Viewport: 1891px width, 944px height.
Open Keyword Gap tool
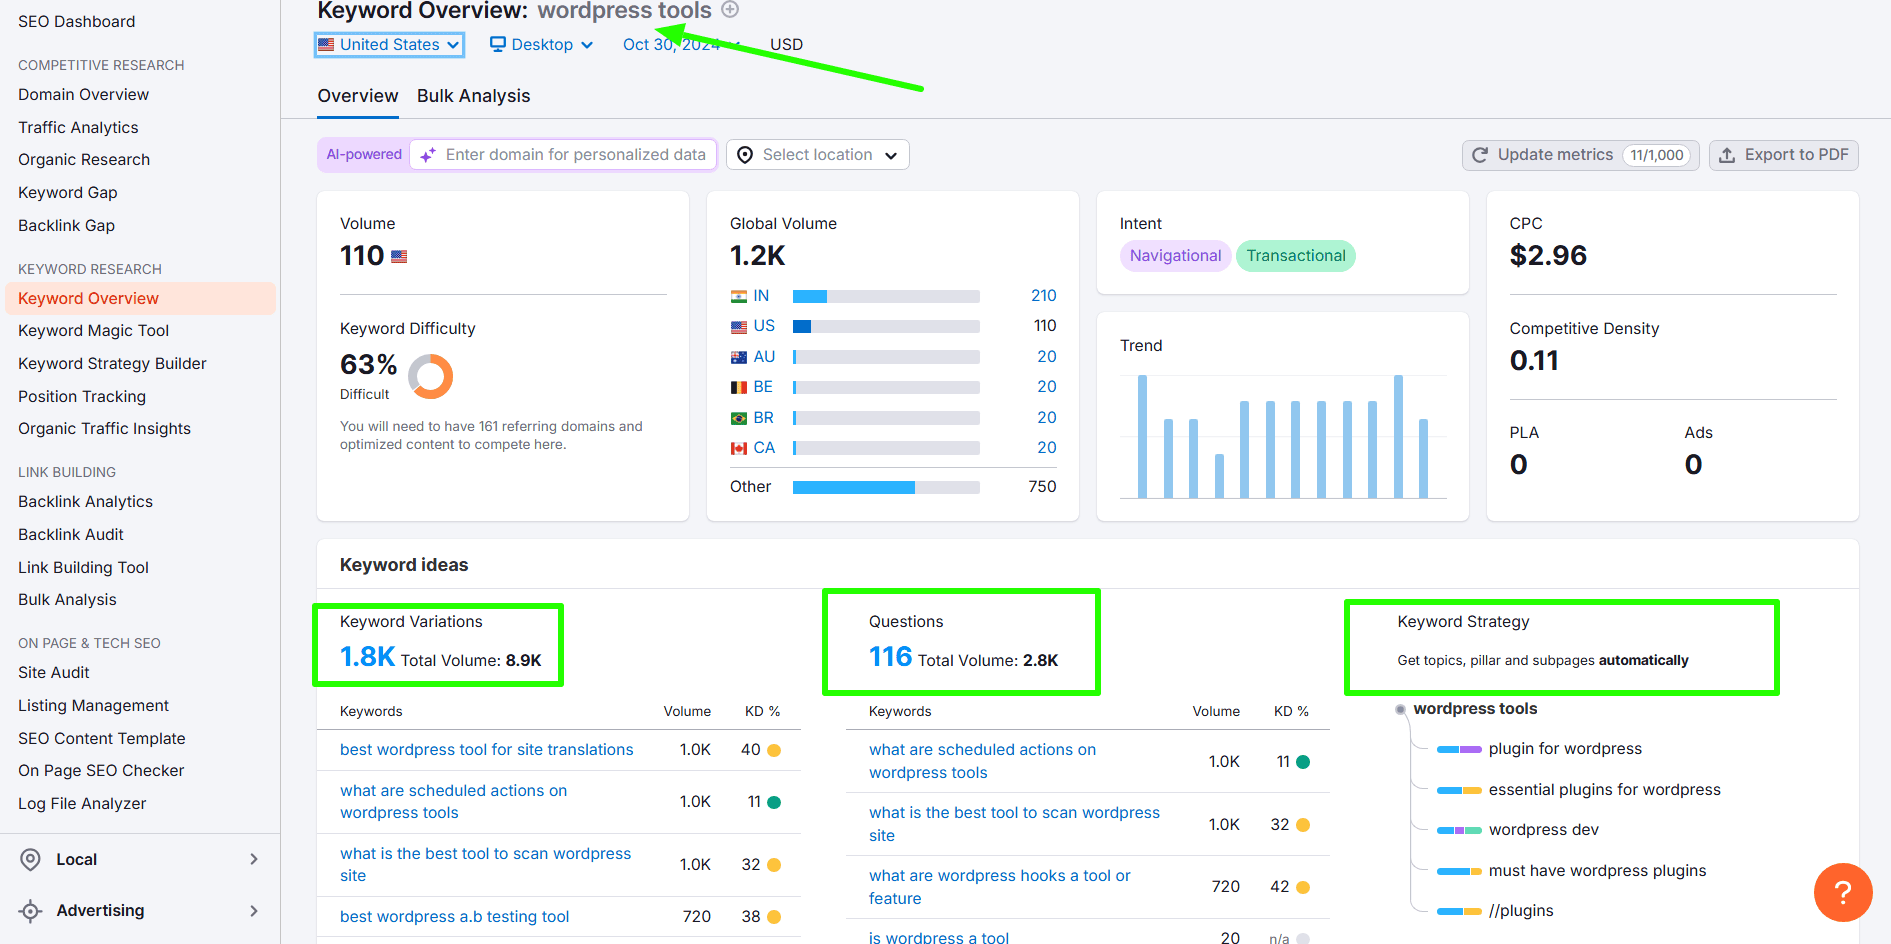pyautogui.click(x=68, y=193)
